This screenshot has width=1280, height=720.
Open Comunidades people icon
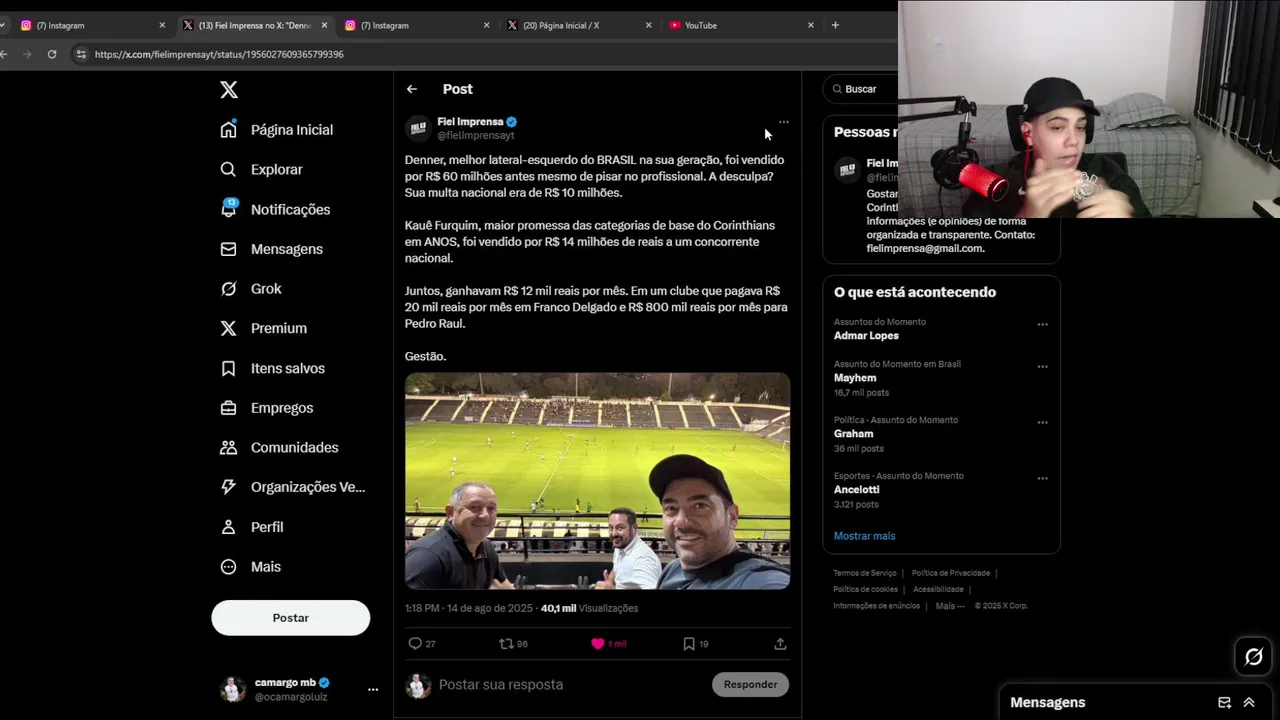pyautogui.click(x=229, y=447)
